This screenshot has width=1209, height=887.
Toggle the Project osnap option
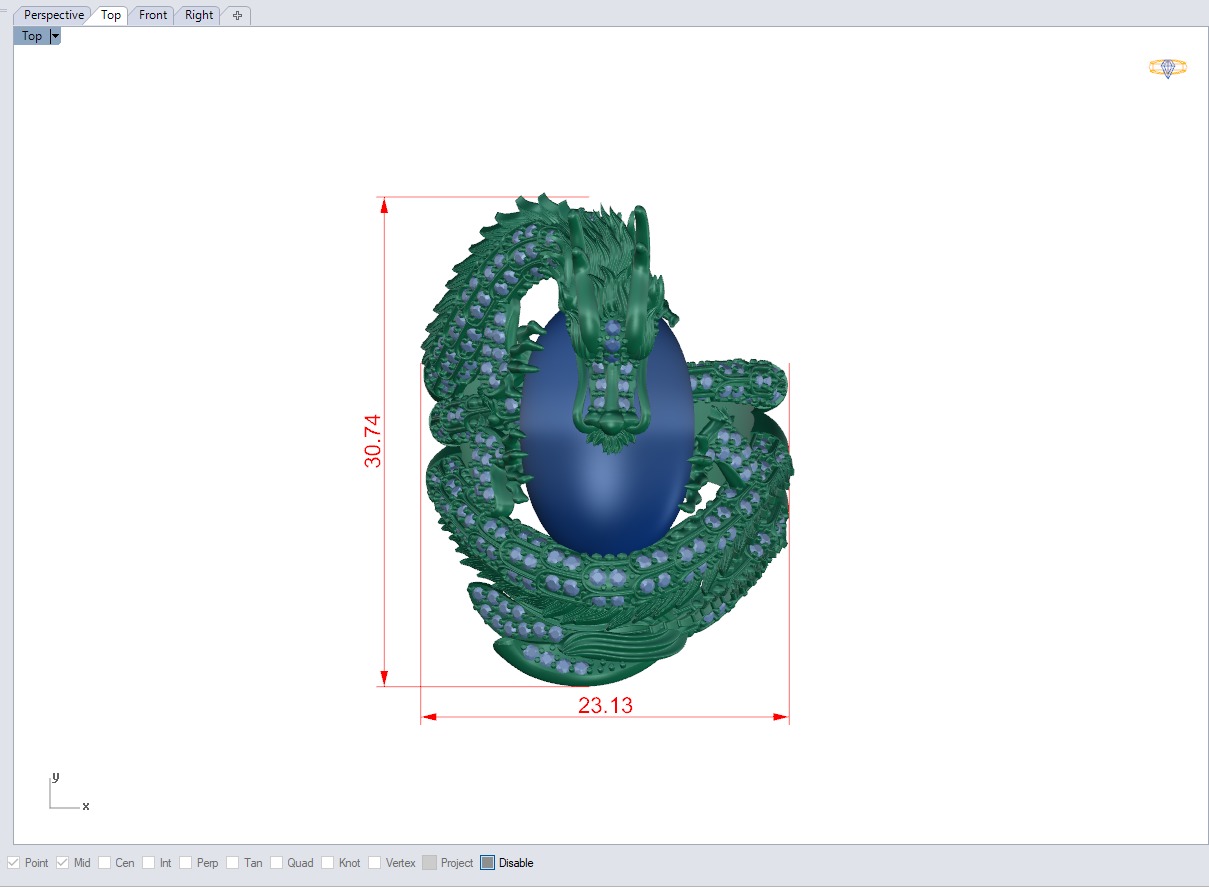429,863
